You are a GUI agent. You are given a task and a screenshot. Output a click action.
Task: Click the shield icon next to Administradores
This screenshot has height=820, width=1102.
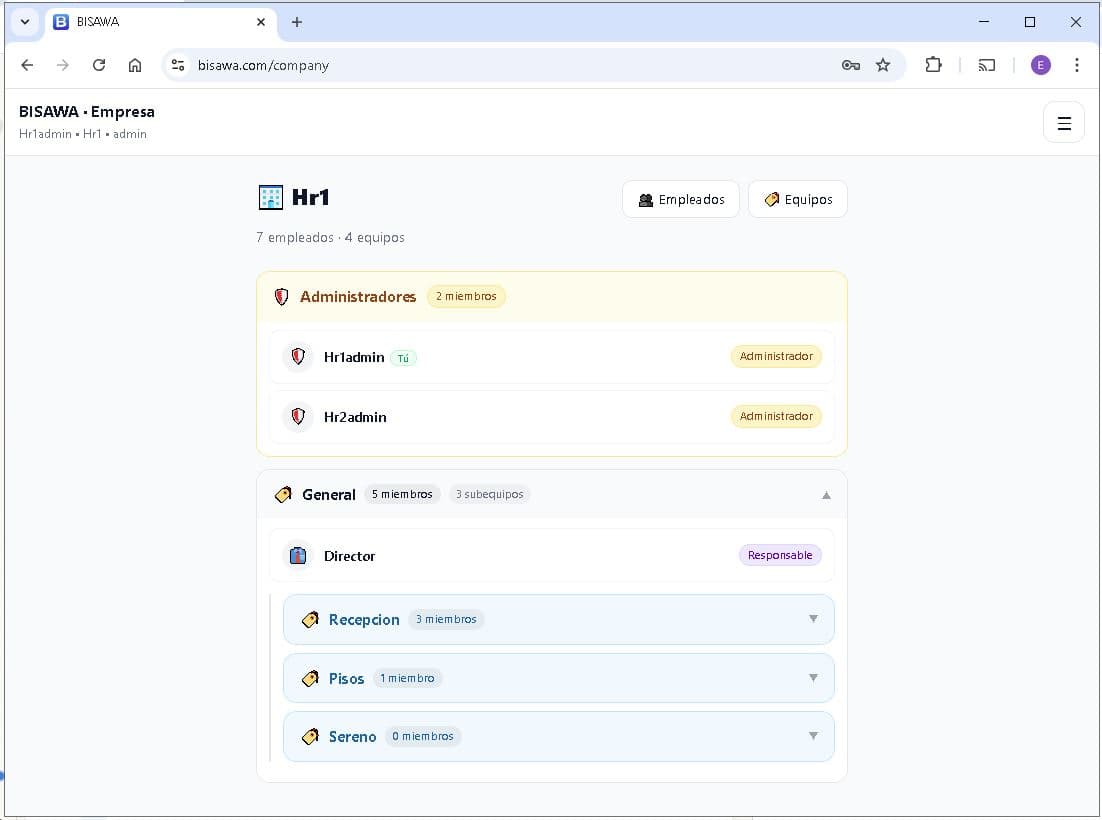281,296
